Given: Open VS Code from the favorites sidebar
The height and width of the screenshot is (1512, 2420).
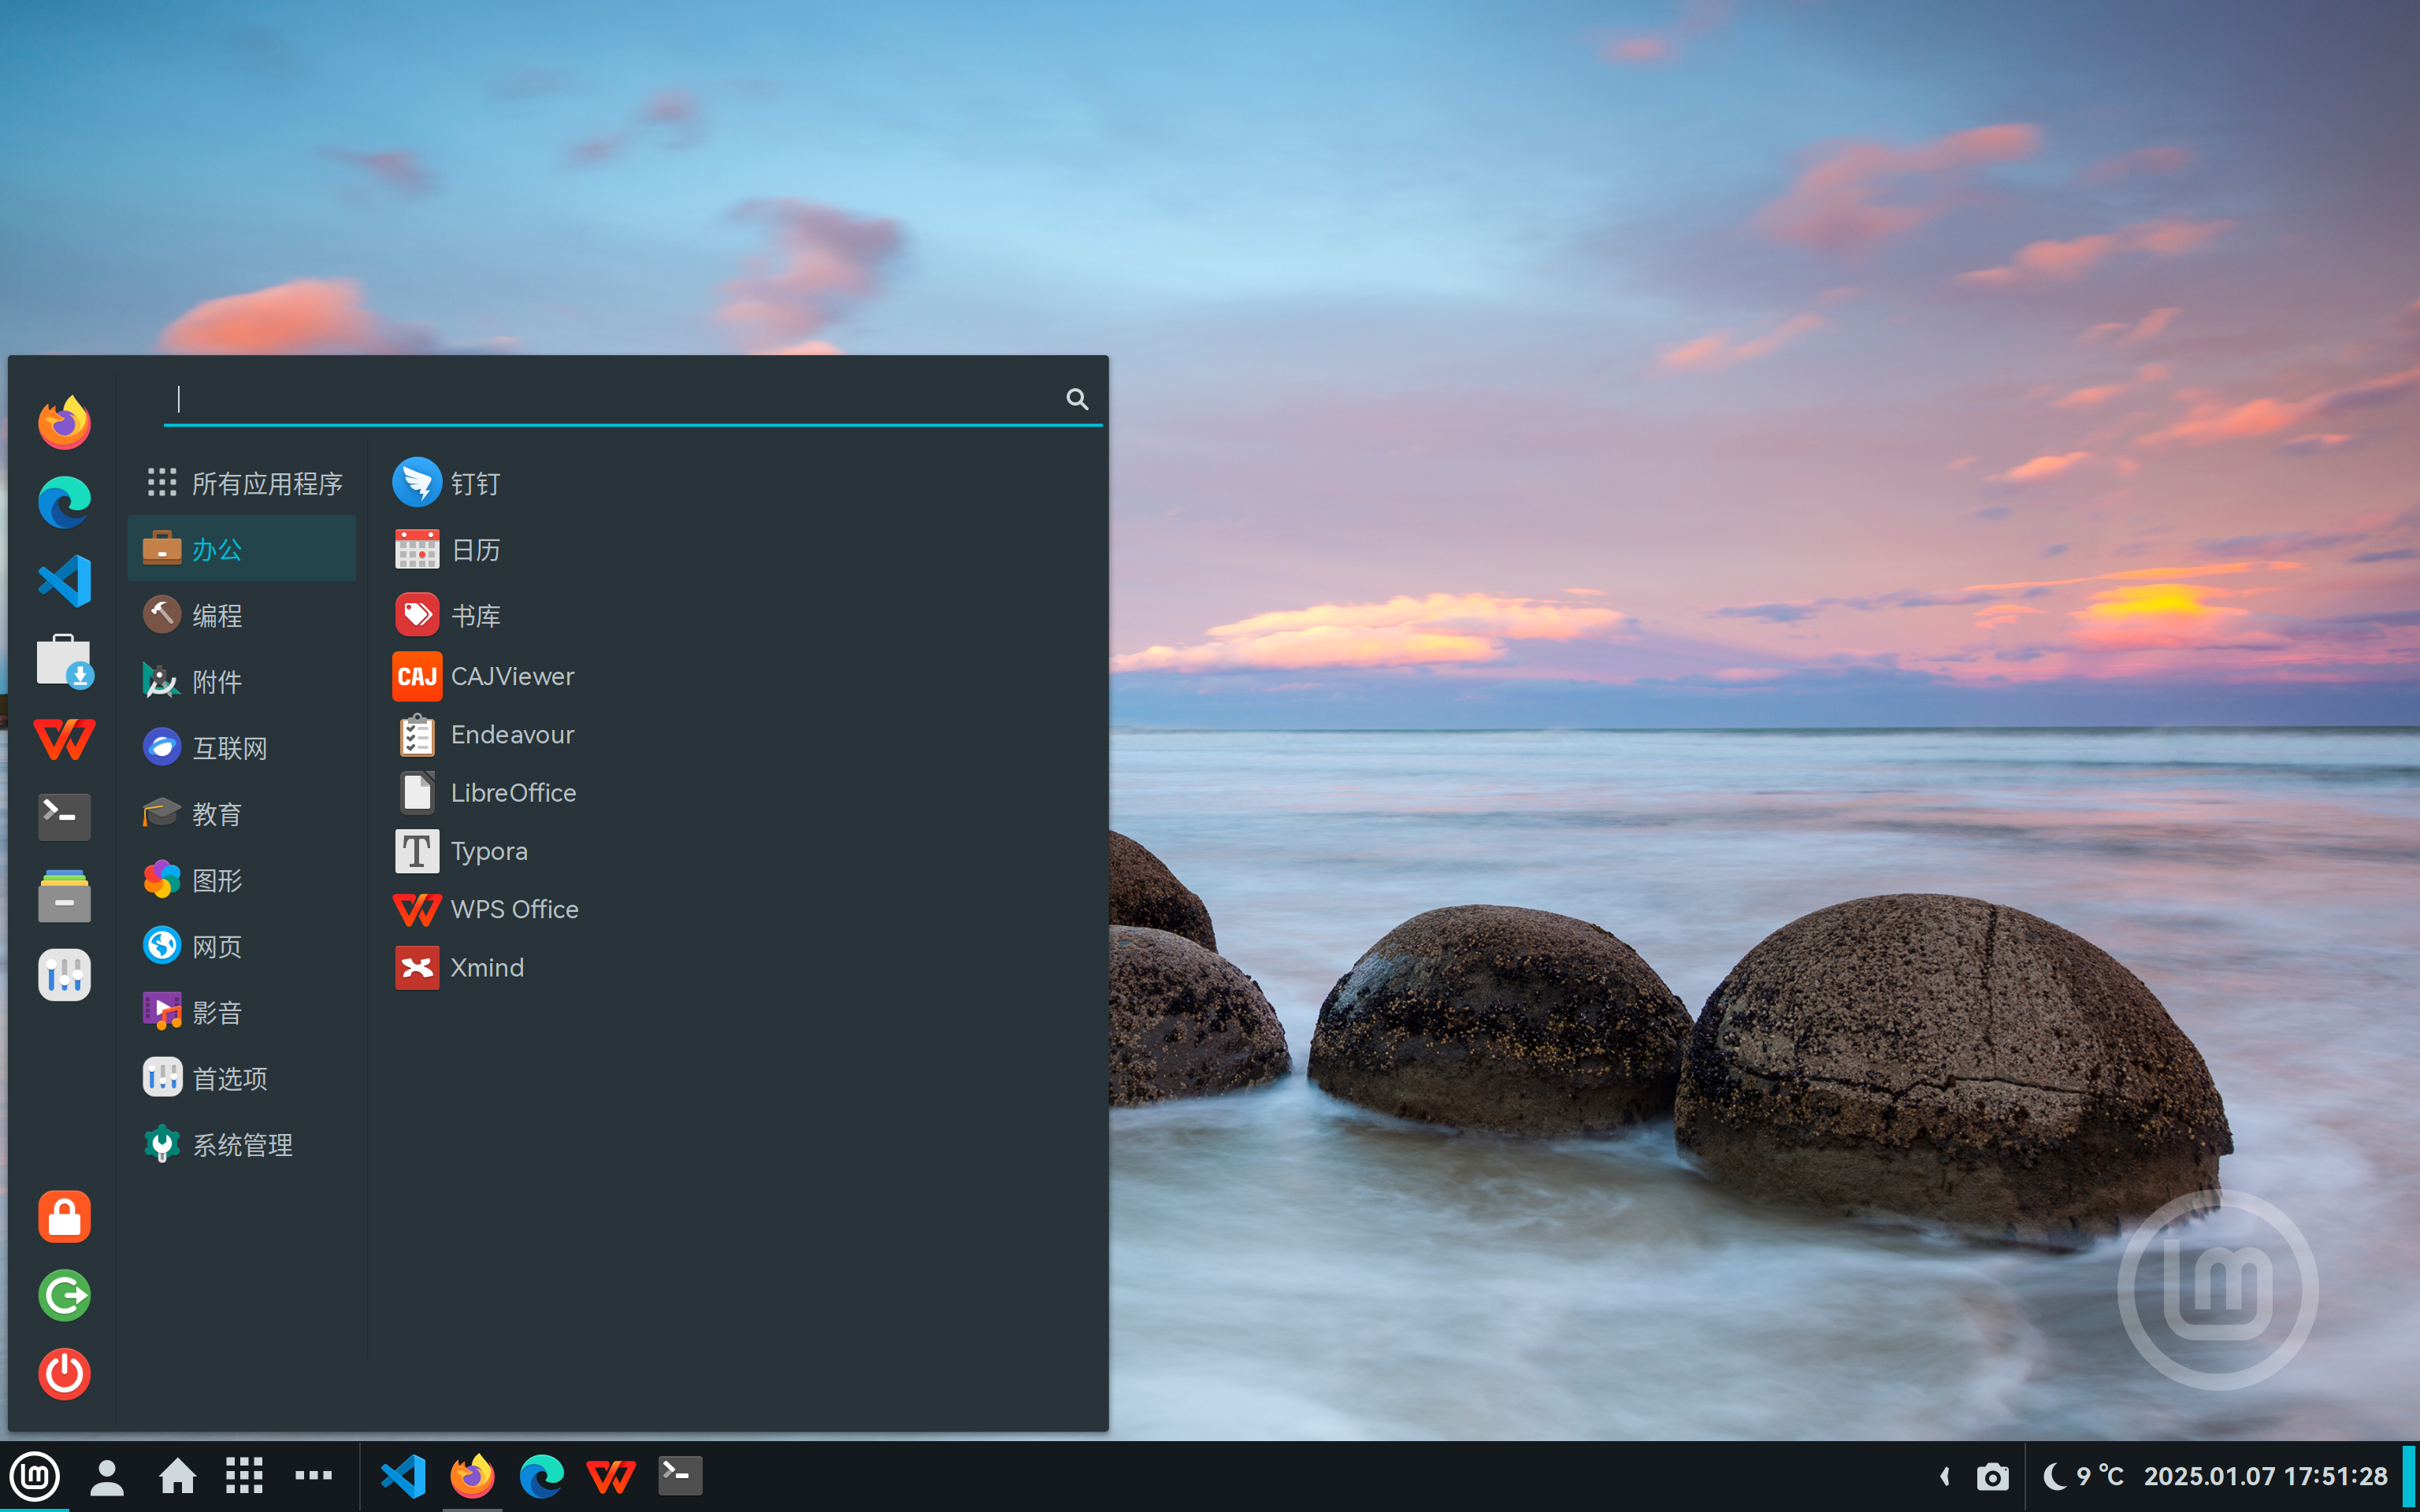Looking at the screenshot, I should tap(64, 581).
